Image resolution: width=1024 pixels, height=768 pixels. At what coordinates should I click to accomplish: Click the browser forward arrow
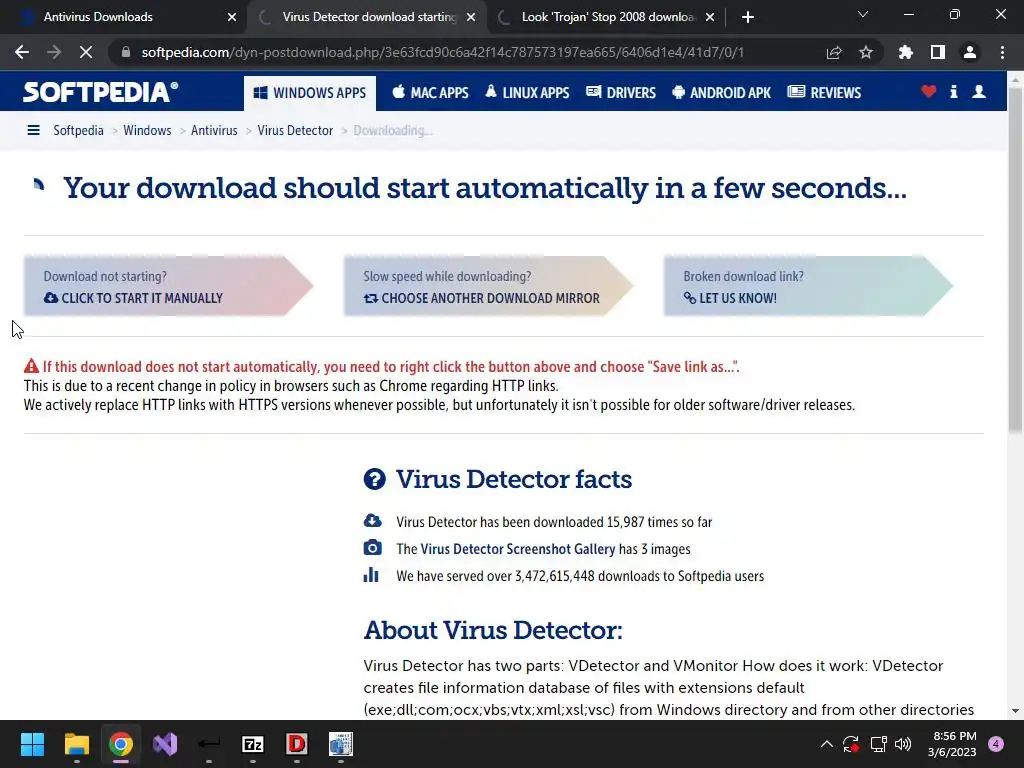[54, 52]
